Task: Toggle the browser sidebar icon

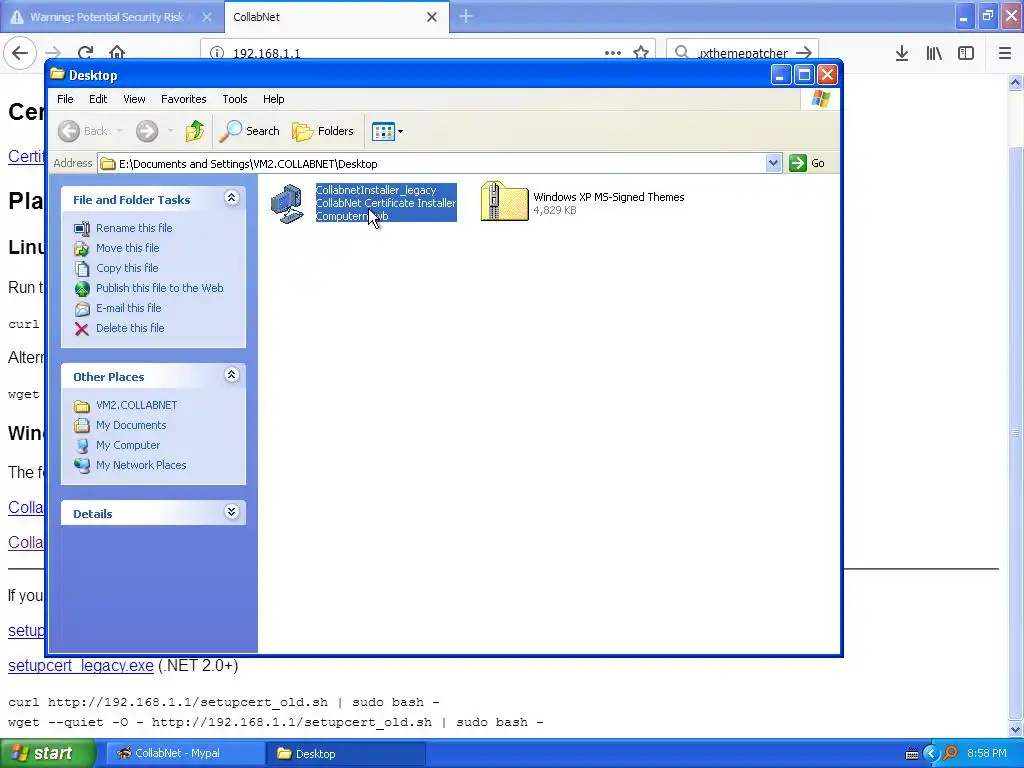Action: (x=966, y=53)
